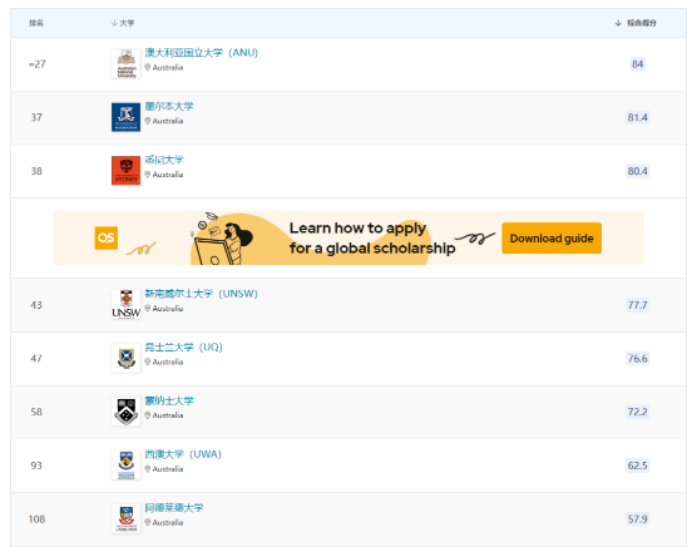Click the score 77.7
Viewport: 698px width, 553px height.
coord(637,305)
